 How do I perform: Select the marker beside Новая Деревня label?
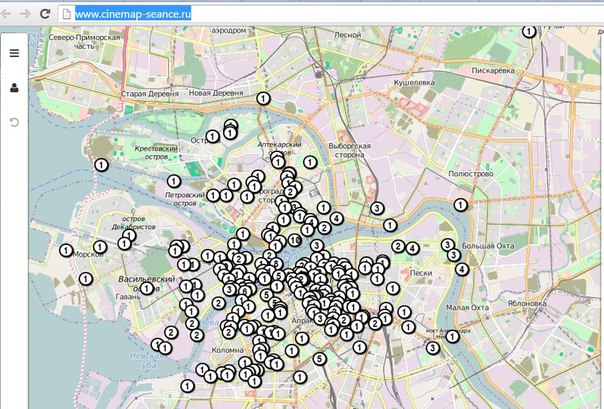(263, 97)
